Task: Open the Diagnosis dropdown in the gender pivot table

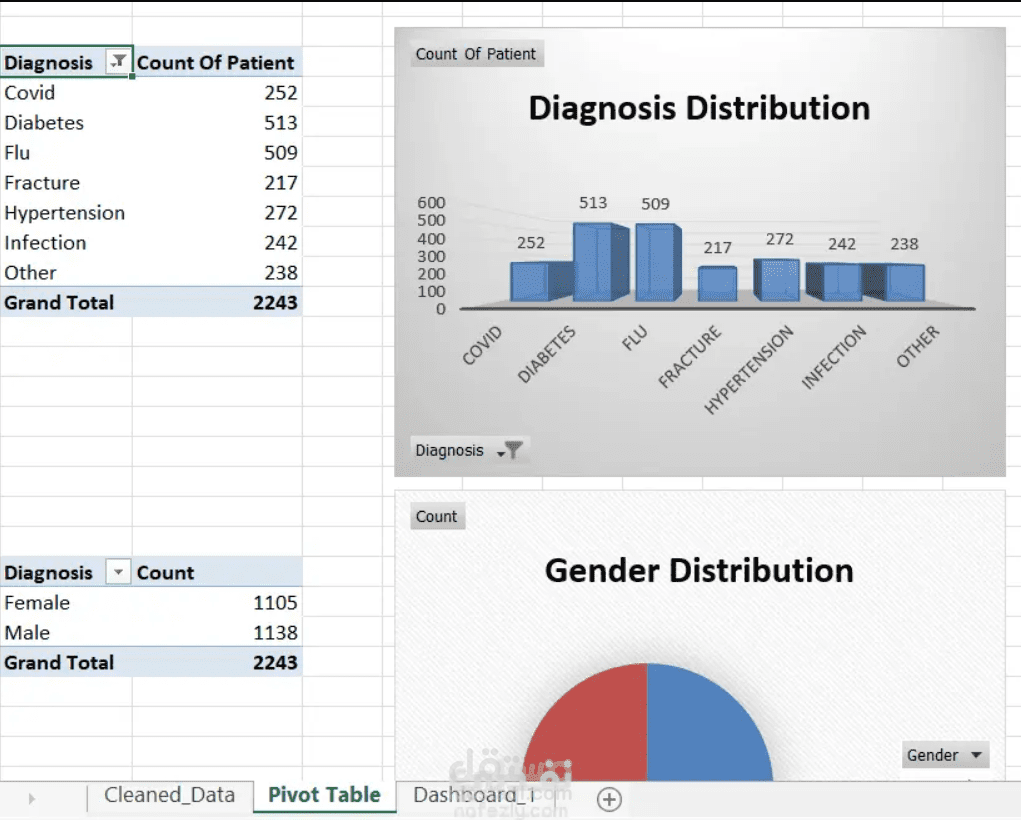Action: [118, 572]
